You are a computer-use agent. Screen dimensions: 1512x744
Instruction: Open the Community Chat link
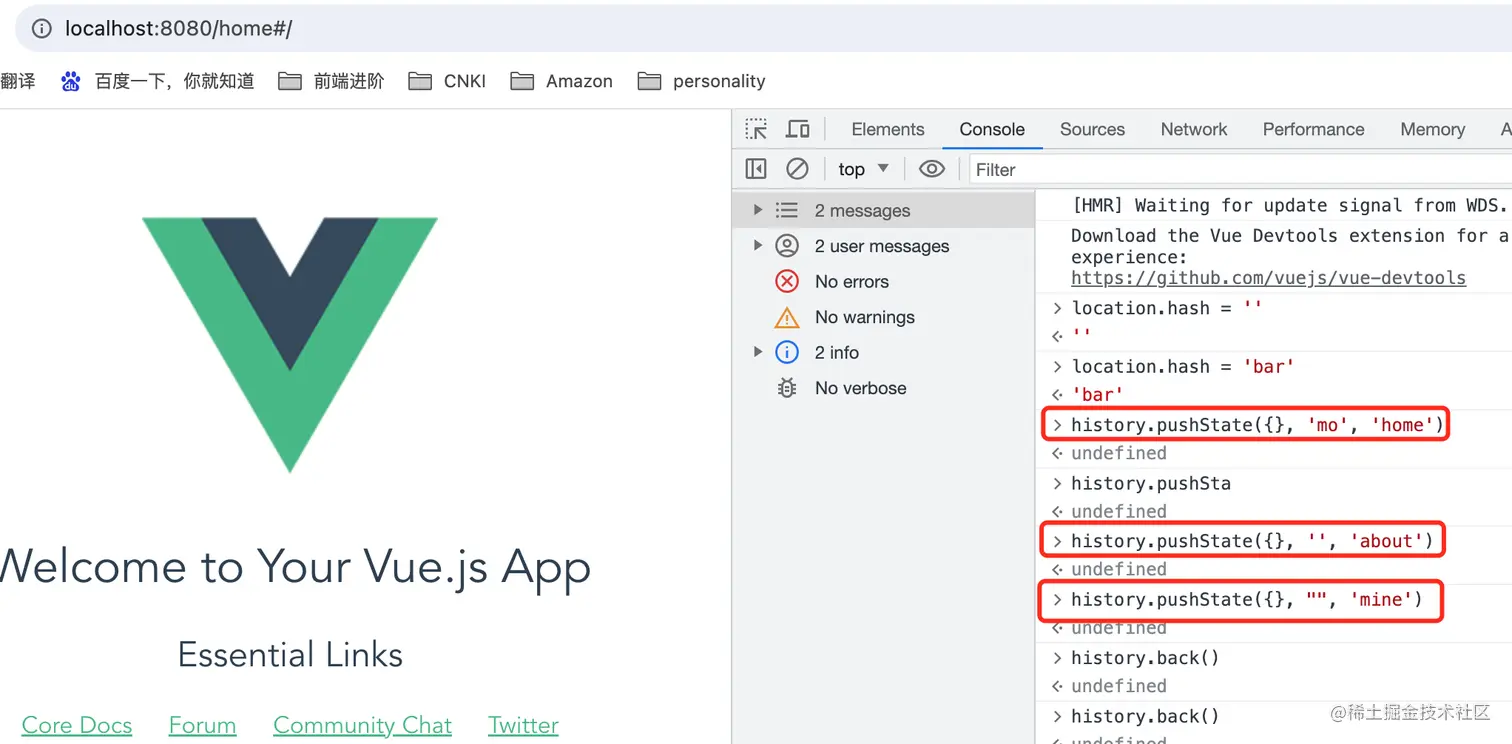(x=362, y=725)
